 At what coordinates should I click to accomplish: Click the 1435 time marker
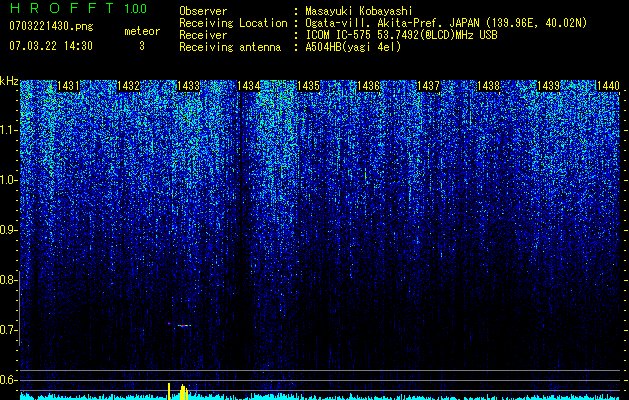click(x=308, y=86)
